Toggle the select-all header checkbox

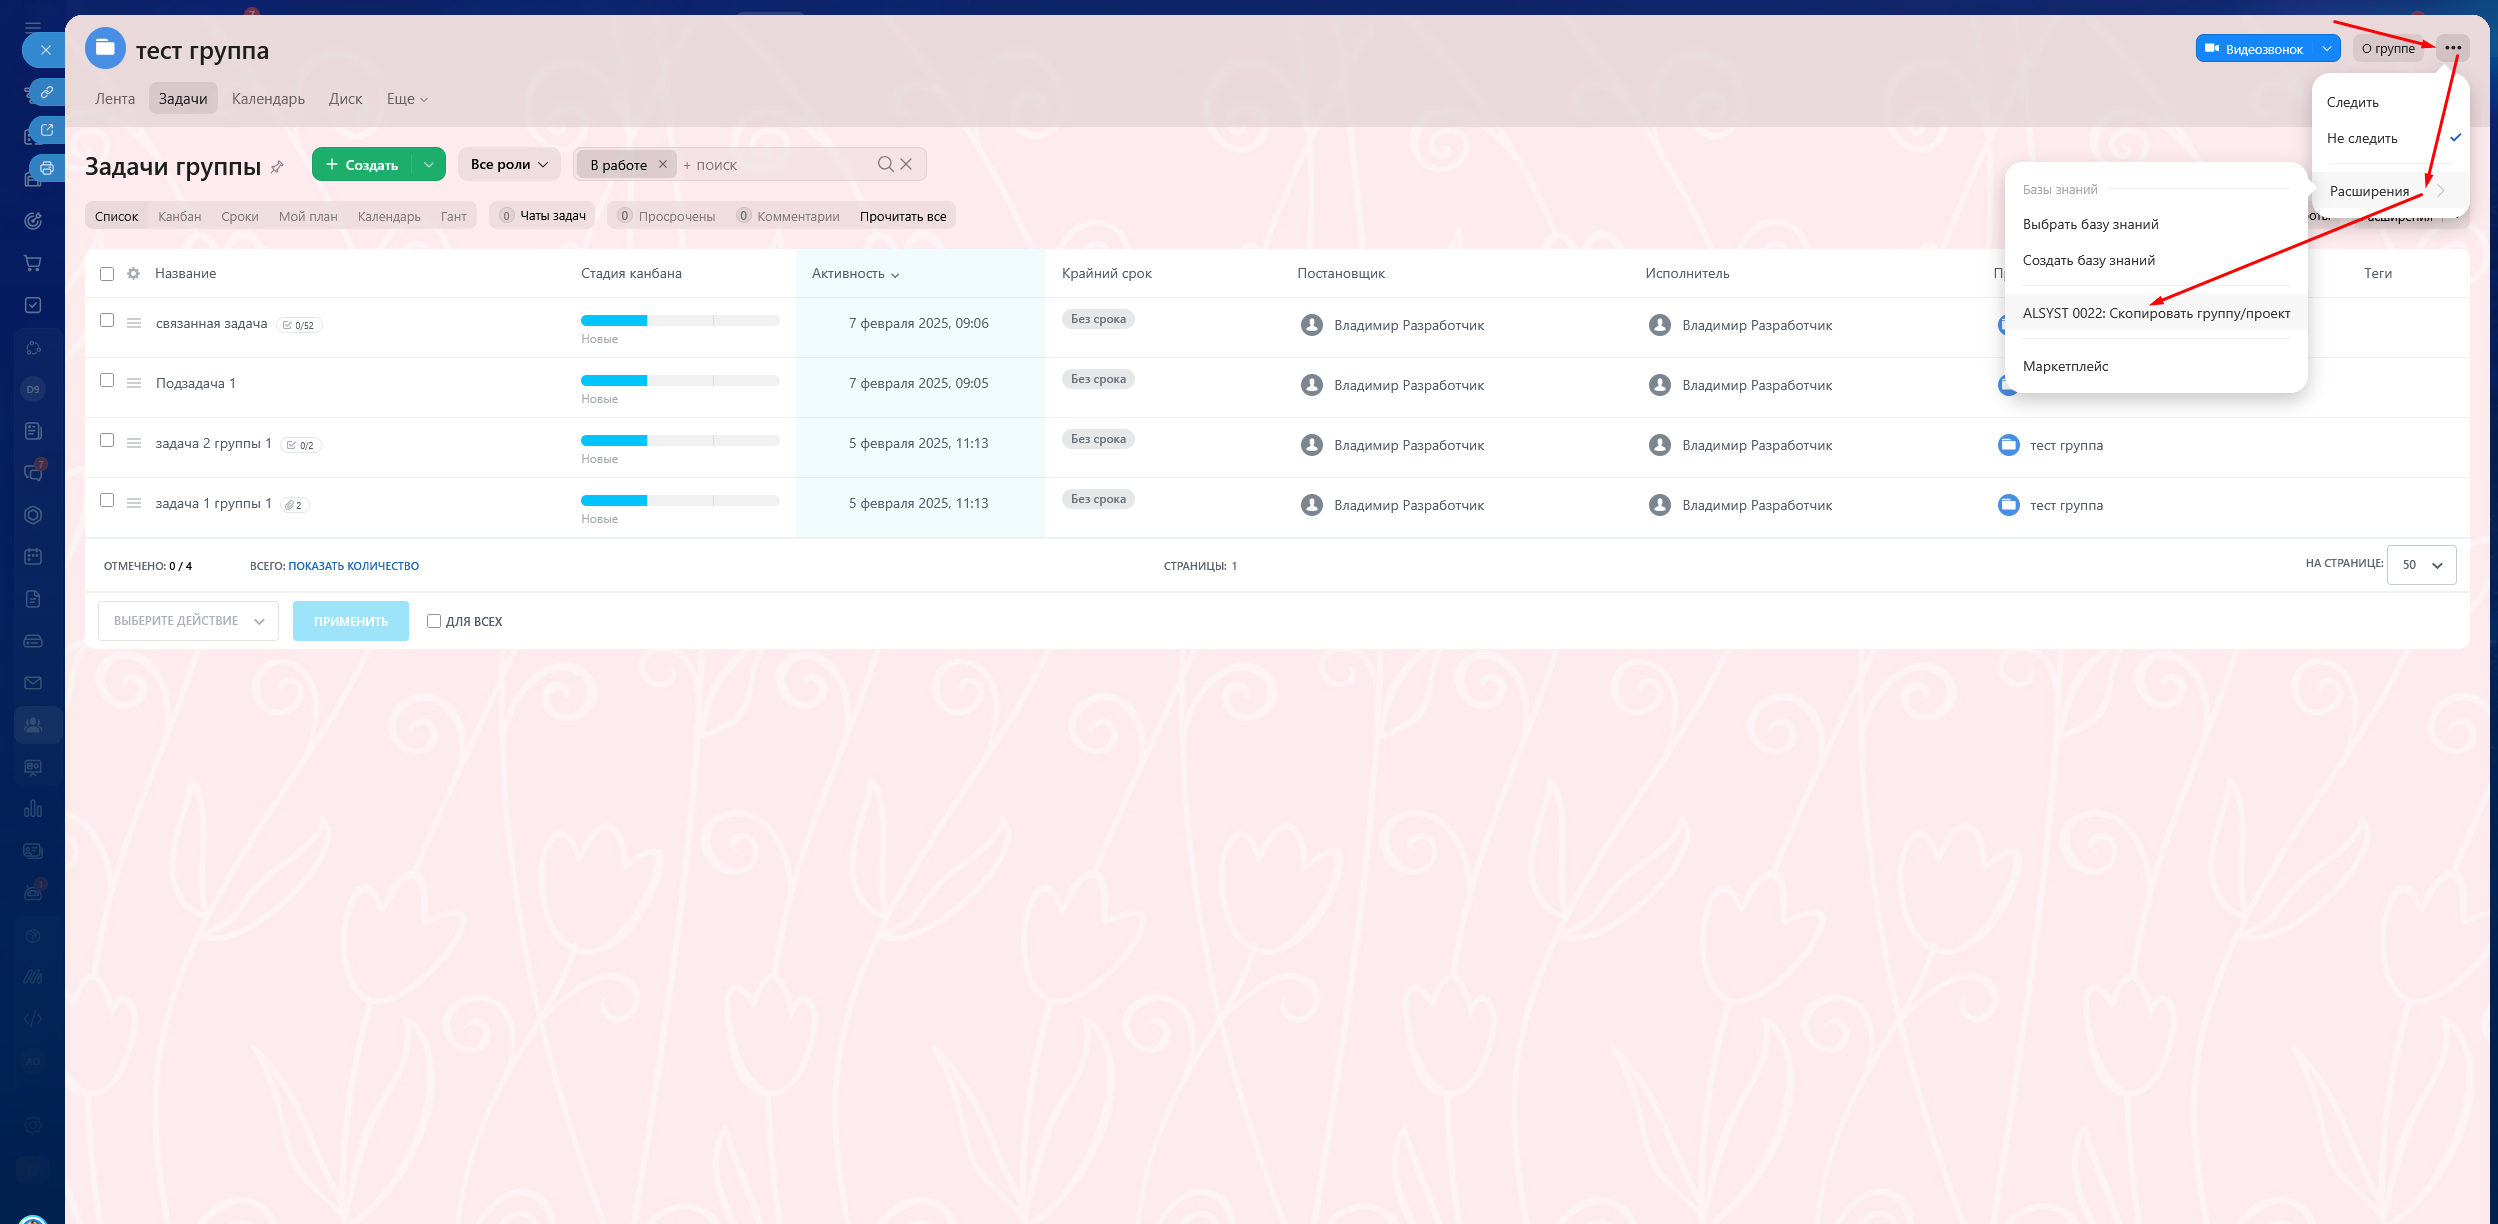coord(107,274)
